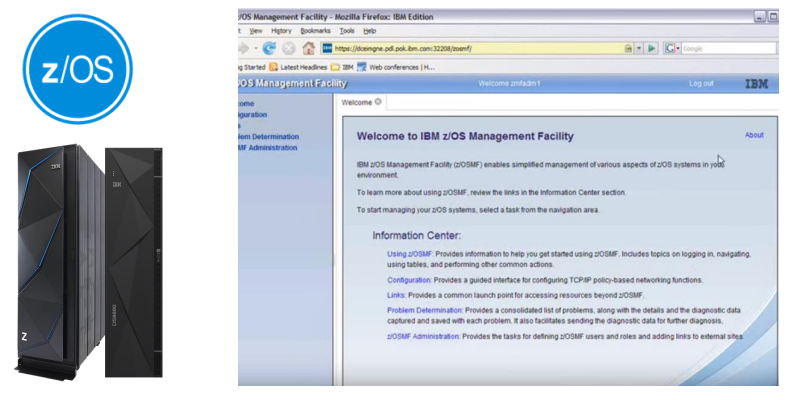Click the blue z/OS circle logo

[77, 69]
